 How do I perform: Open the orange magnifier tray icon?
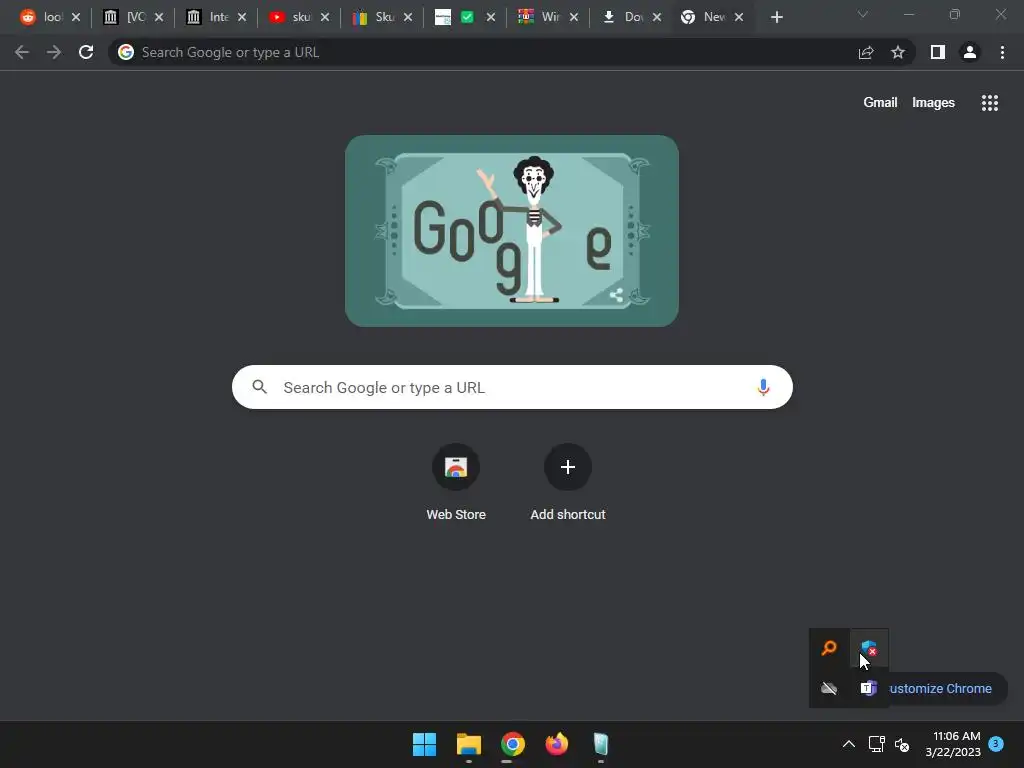tap(829, 648)
